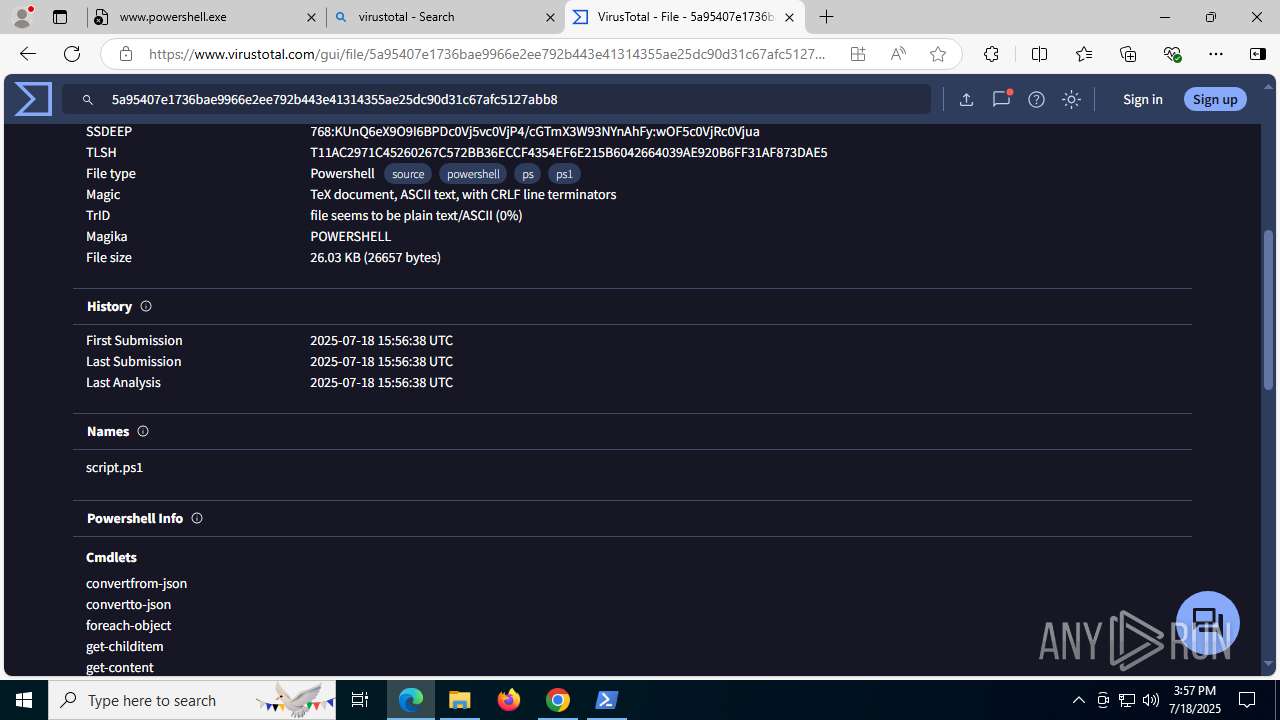Click the get-childitem cmdlet entry
The width and height of the screenshot is (1280, 720).
pyautogui.click(x=125, y=646)
